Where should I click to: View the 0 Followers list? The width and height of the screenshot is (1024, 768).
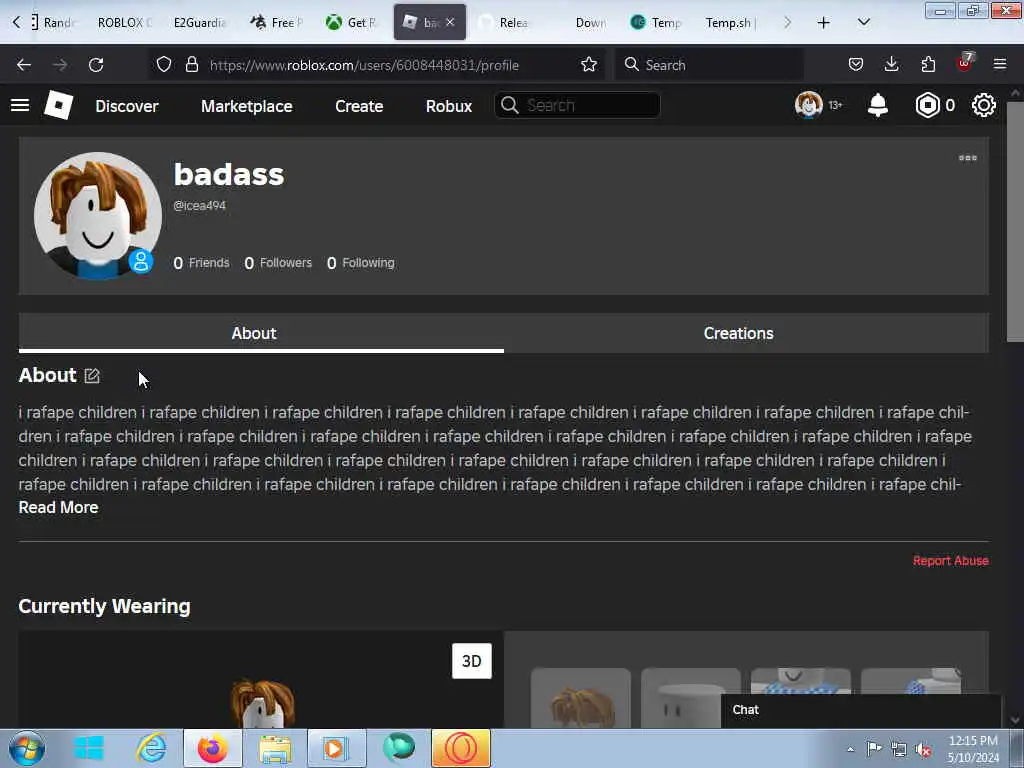point(278,263)
